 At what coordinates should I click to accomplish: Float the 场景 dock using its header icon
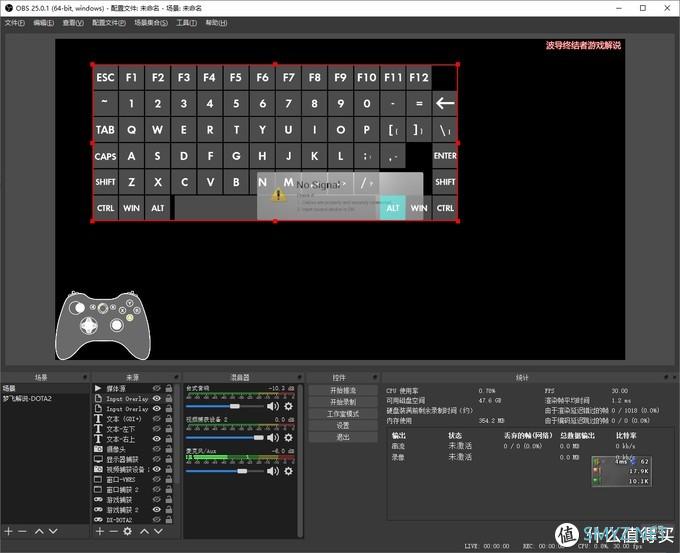click(85, 377)
